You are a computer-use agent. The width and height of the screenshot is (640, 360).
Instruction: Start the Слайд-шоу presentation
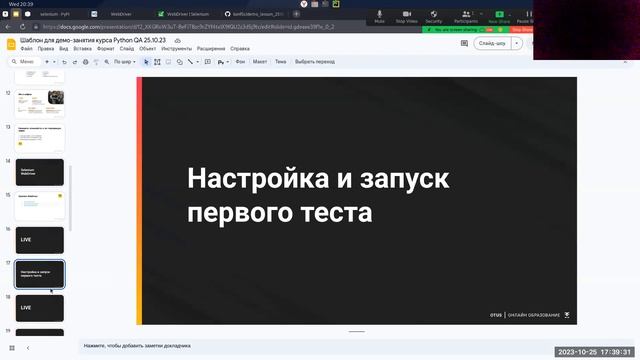492,43
